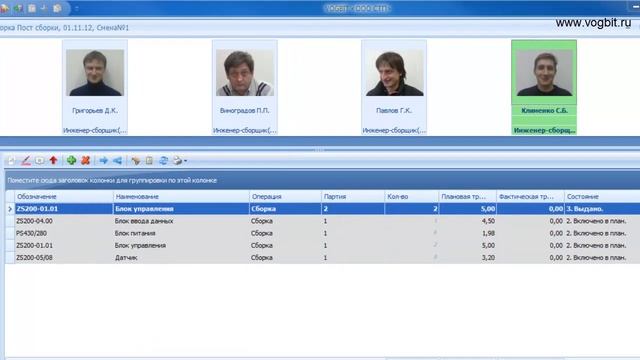Select worker card Виноградов П.П.

click(x=244, y=87)
